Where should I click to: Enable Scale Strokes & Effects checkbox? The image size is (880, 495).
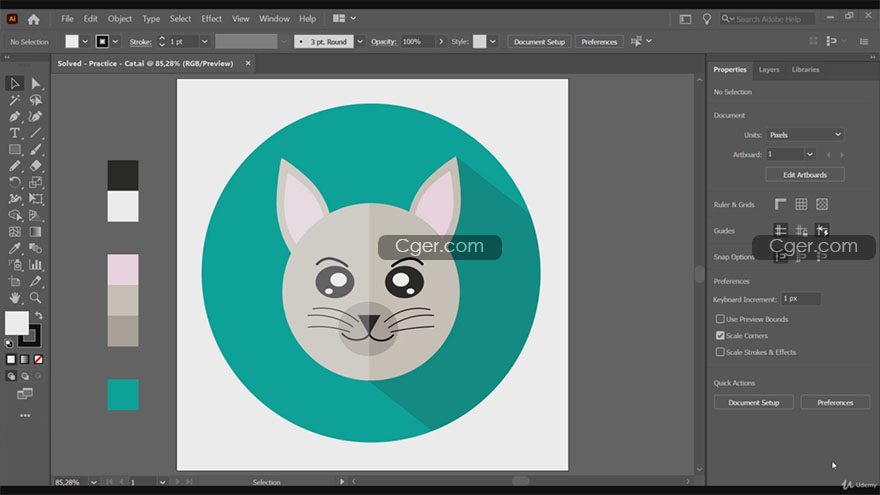coord(720,352)
